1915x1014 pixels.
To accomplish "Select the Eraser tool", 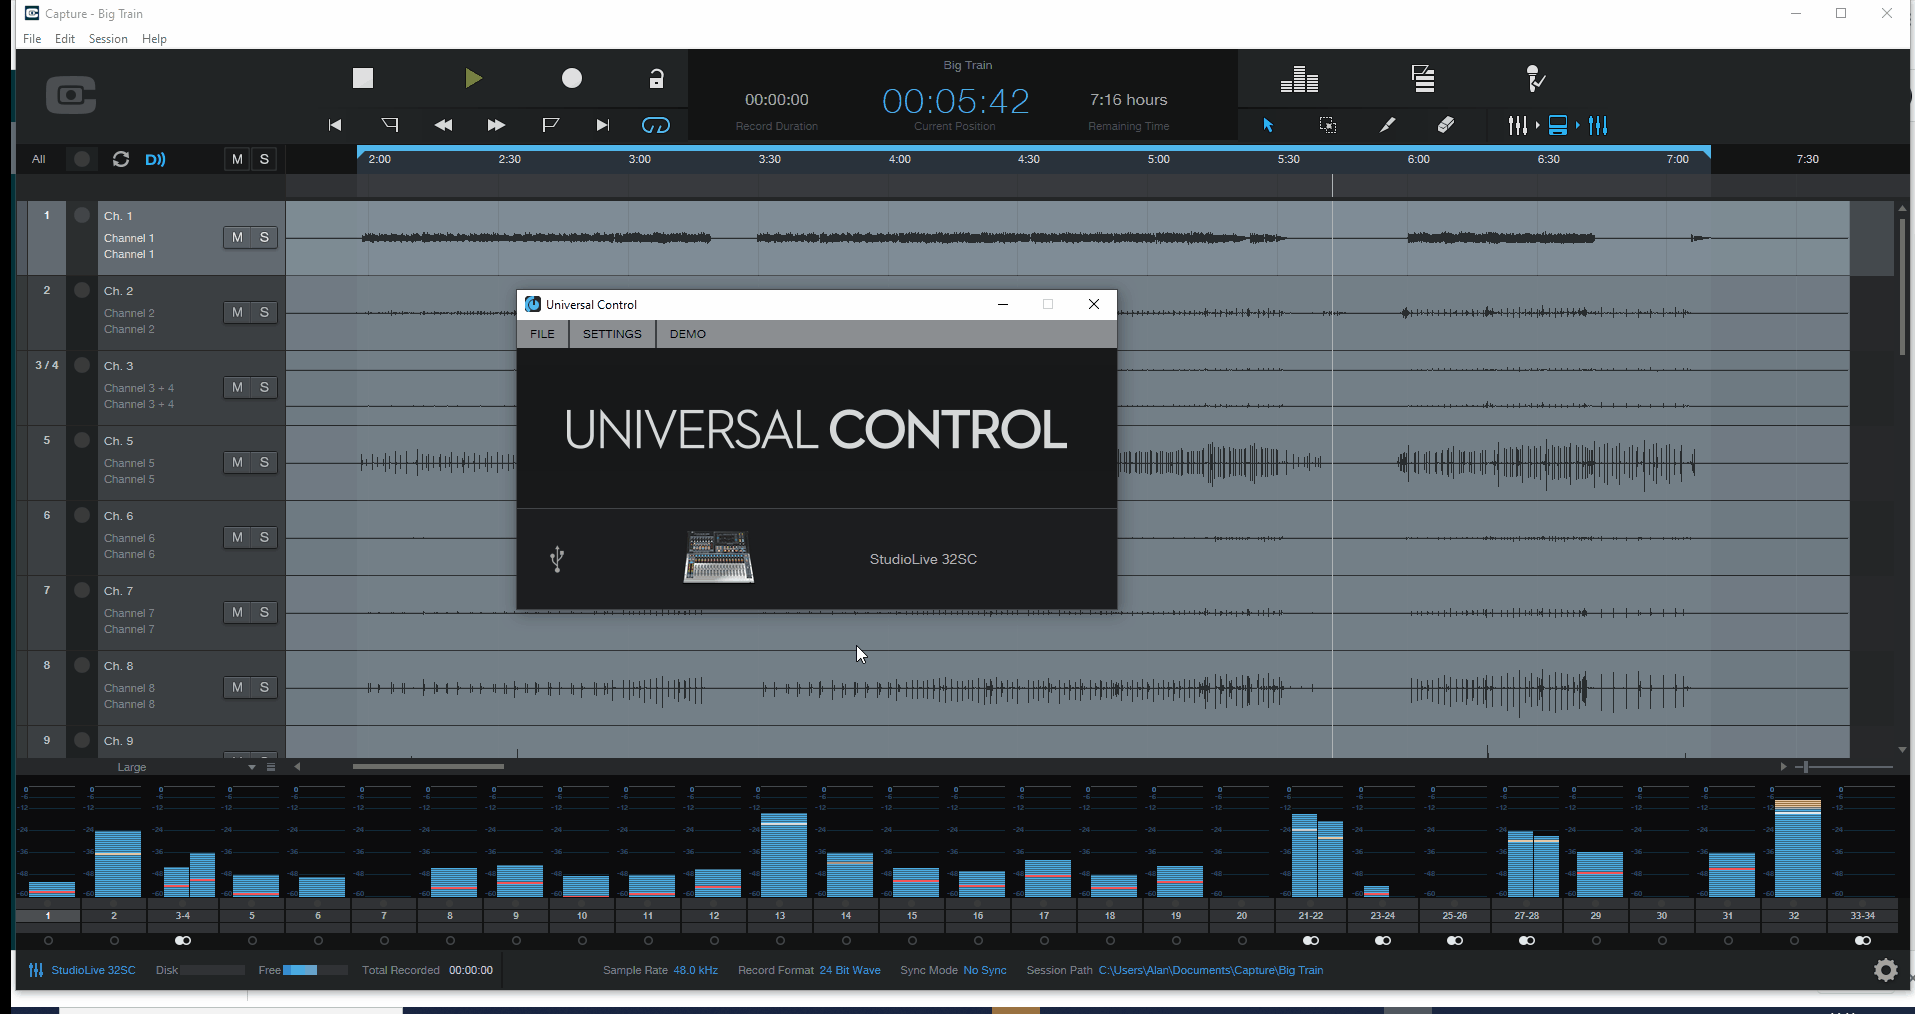I will [x=1447, y=125].
